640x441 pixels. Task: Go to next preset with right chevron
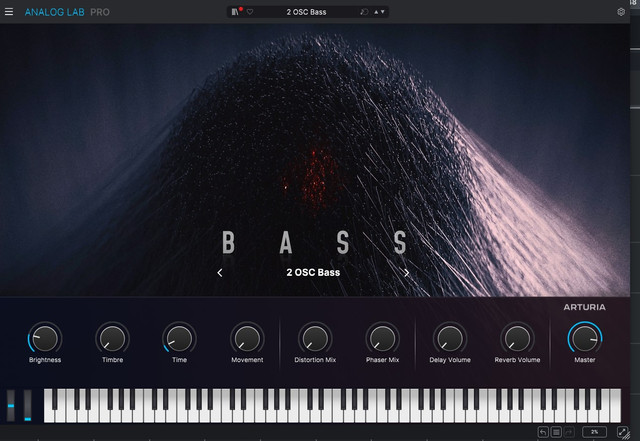406,272
